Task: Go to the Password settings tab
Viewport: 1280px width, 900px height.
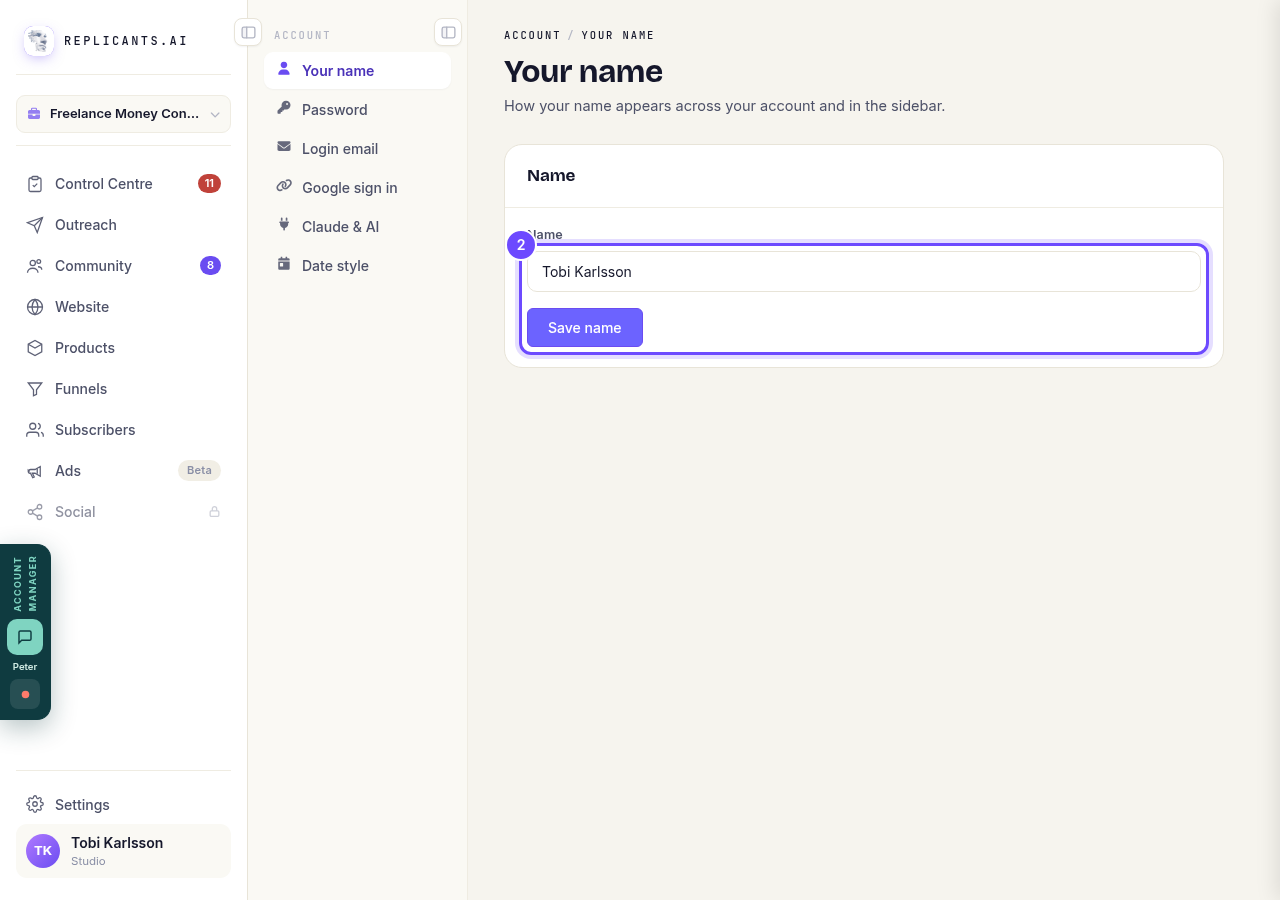Action: tap(357, 110)
